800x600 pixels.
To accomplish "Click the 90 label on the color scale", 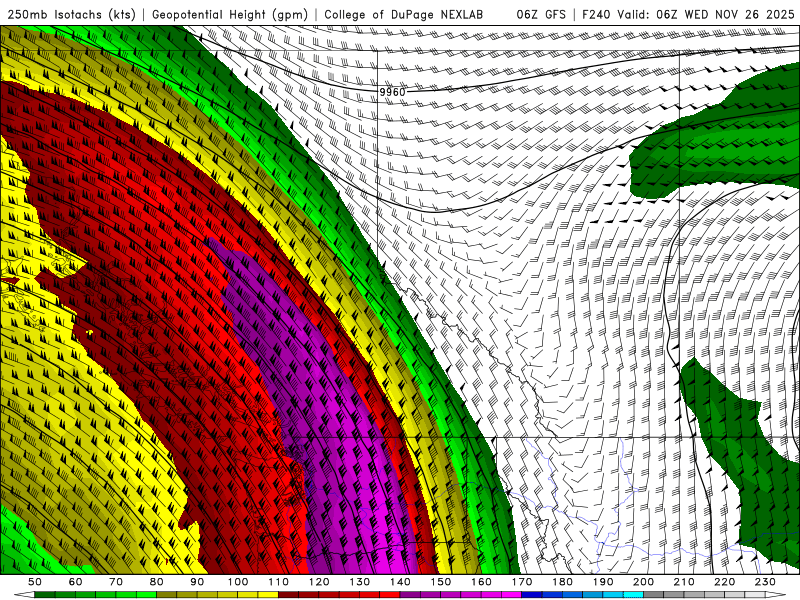I will coord(197,582).
